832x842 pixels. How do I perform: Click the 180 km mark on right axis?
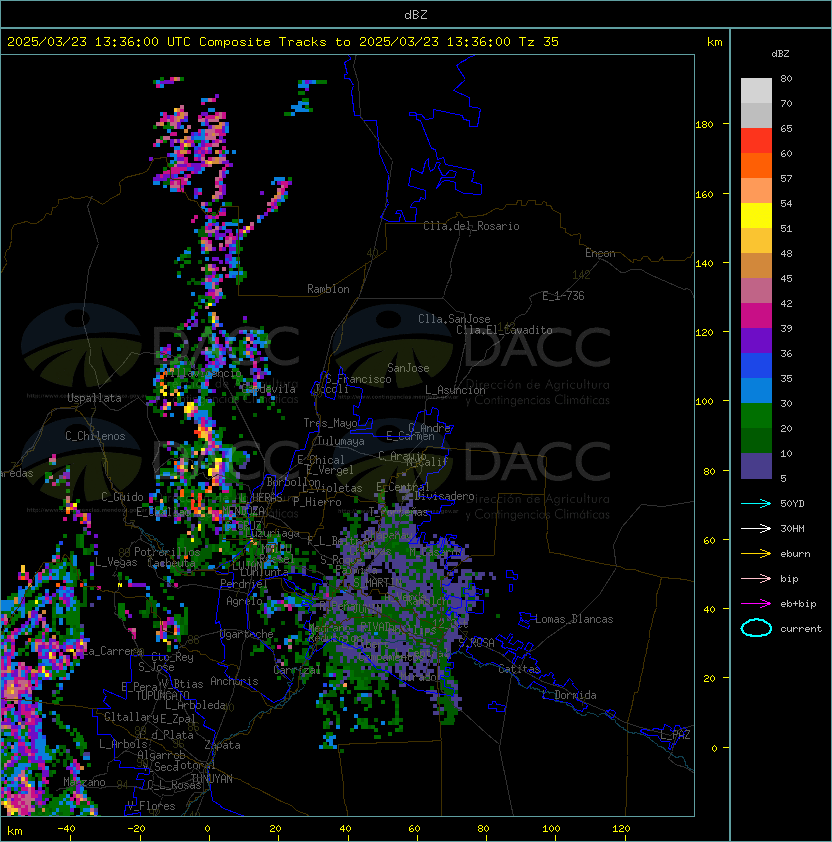(x=704, y=125)
